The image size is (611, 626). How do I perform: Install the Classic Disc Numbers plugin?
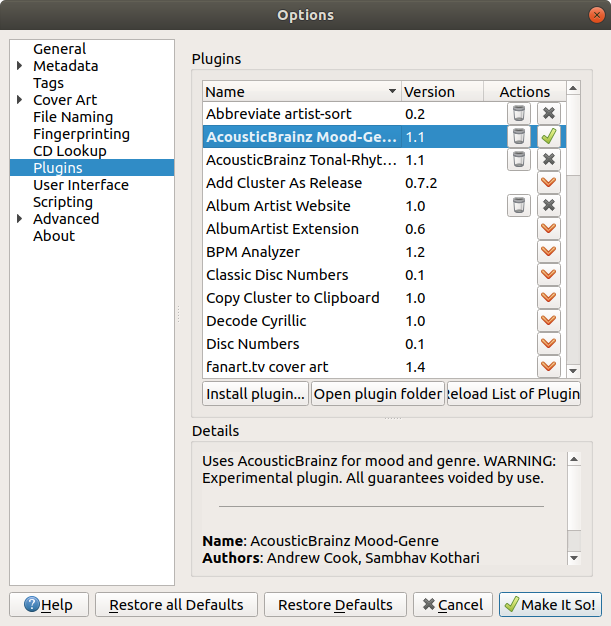[x=548, y=275]
